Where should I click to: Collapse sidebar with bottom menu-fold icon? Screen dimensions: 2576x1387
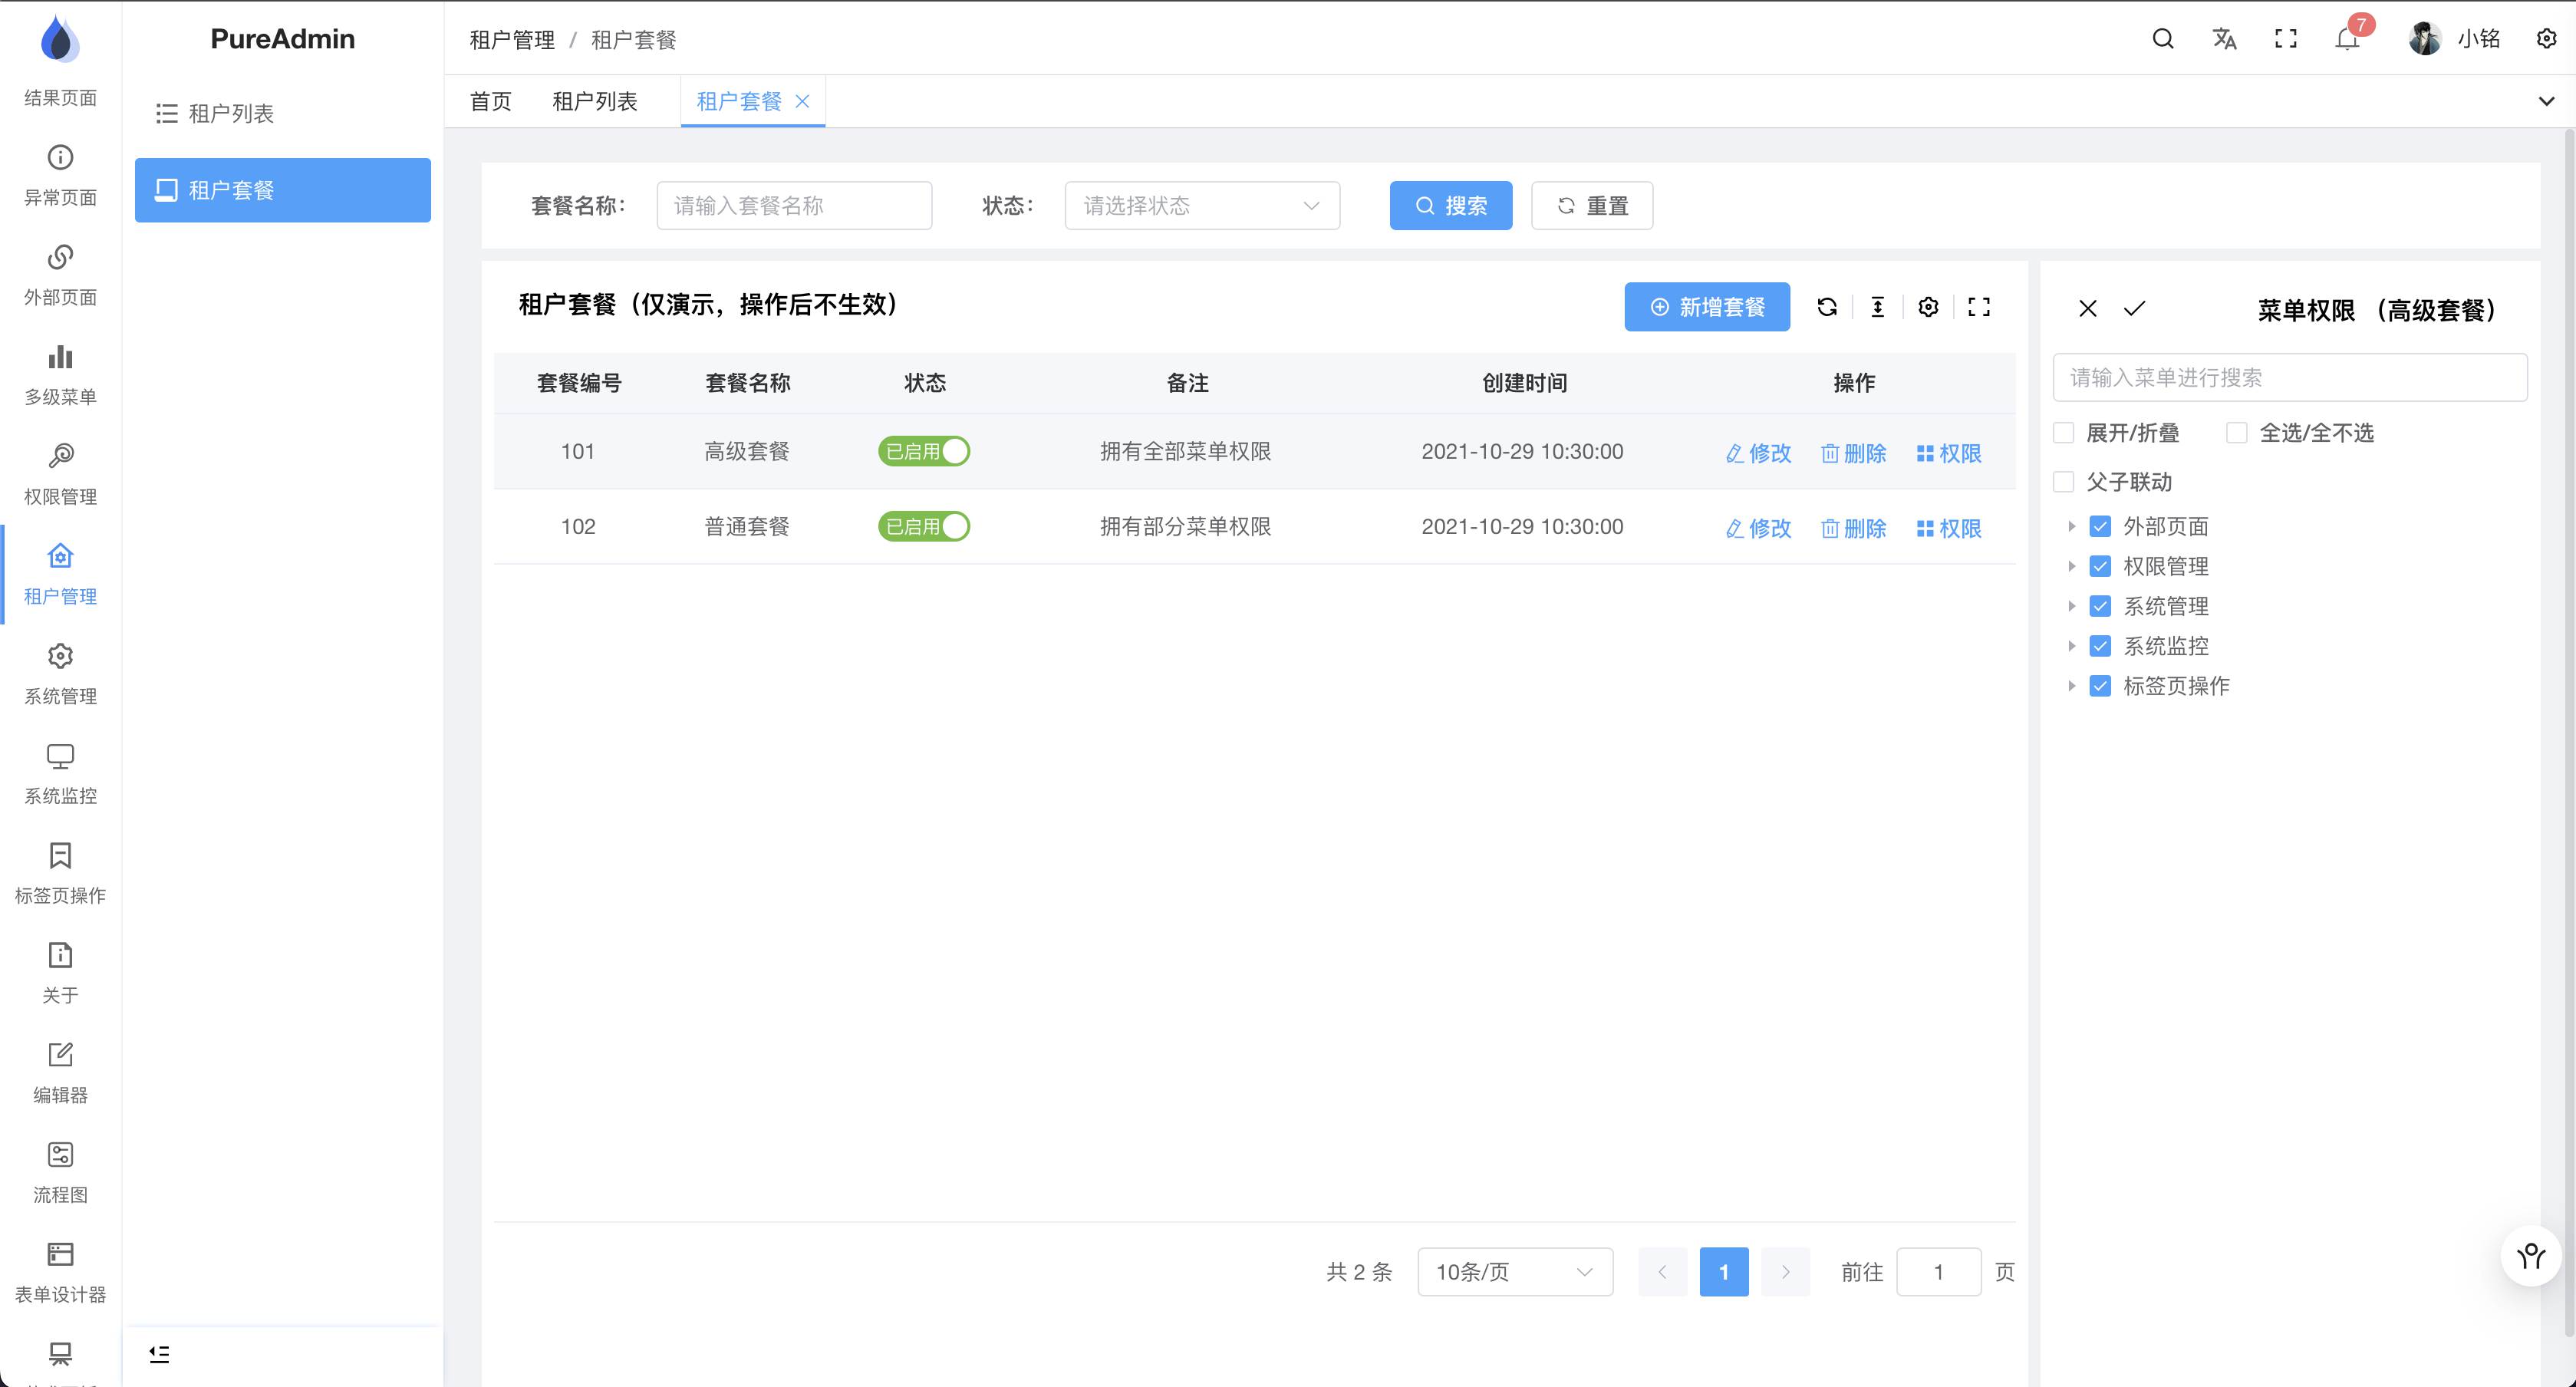(x=159, y=1354)
